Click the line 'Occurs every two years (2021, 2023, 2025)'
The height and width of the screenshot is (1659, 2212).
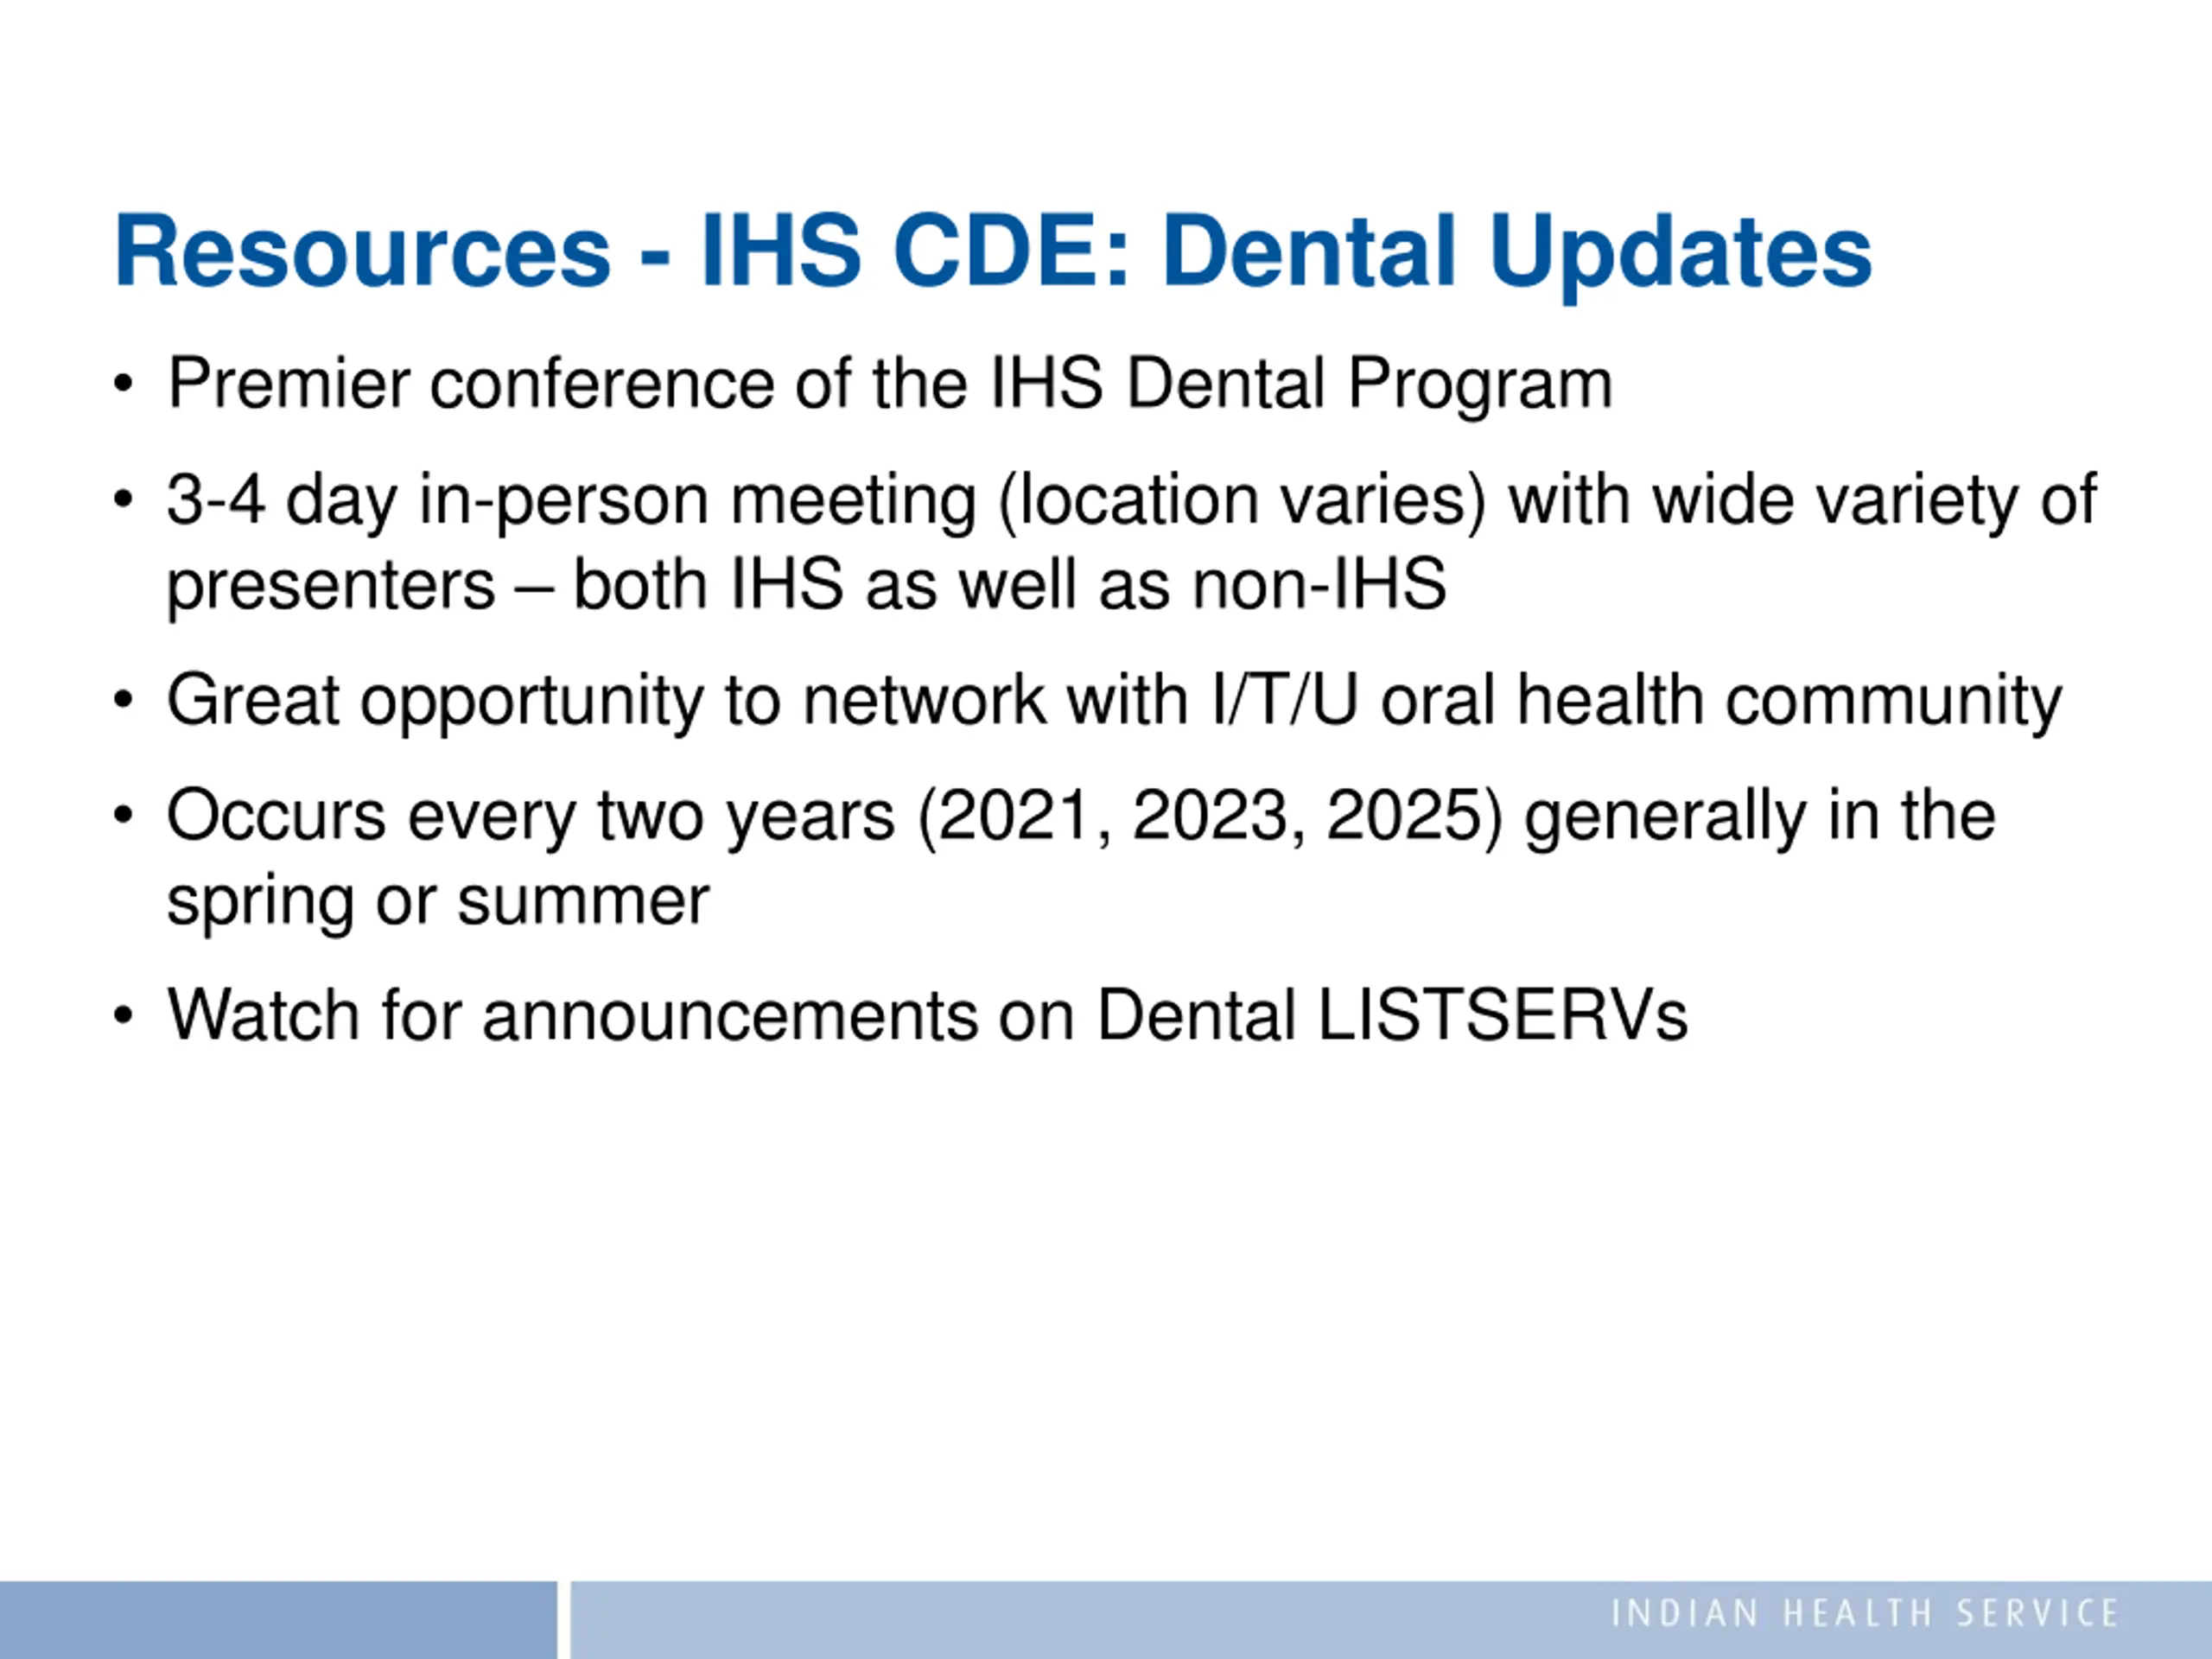pos(834,817)
